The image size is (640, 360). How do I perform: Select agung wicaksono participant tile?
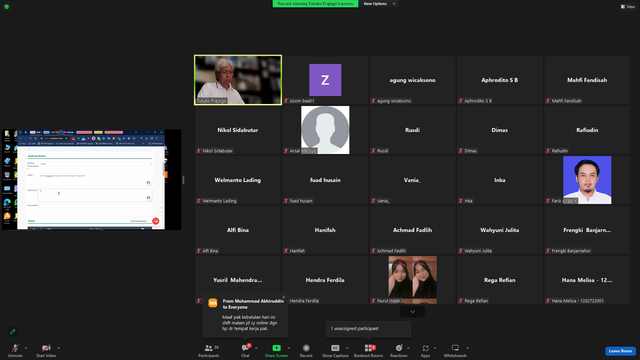point(412,80)
